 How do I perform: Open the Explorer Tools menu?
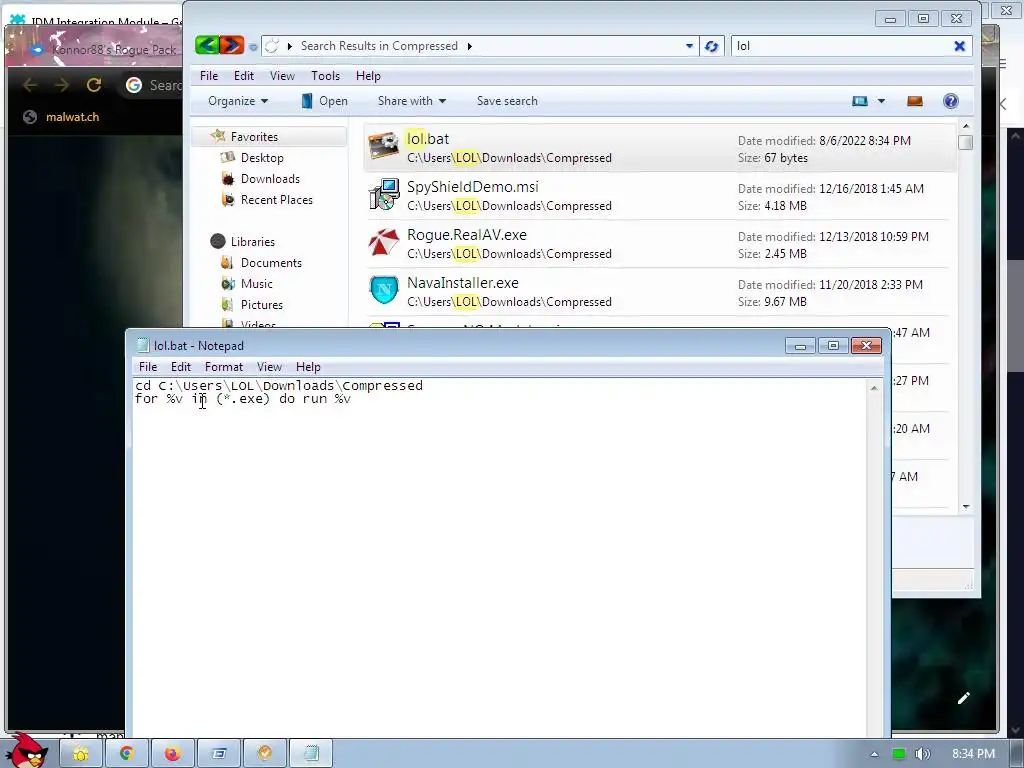325,76
